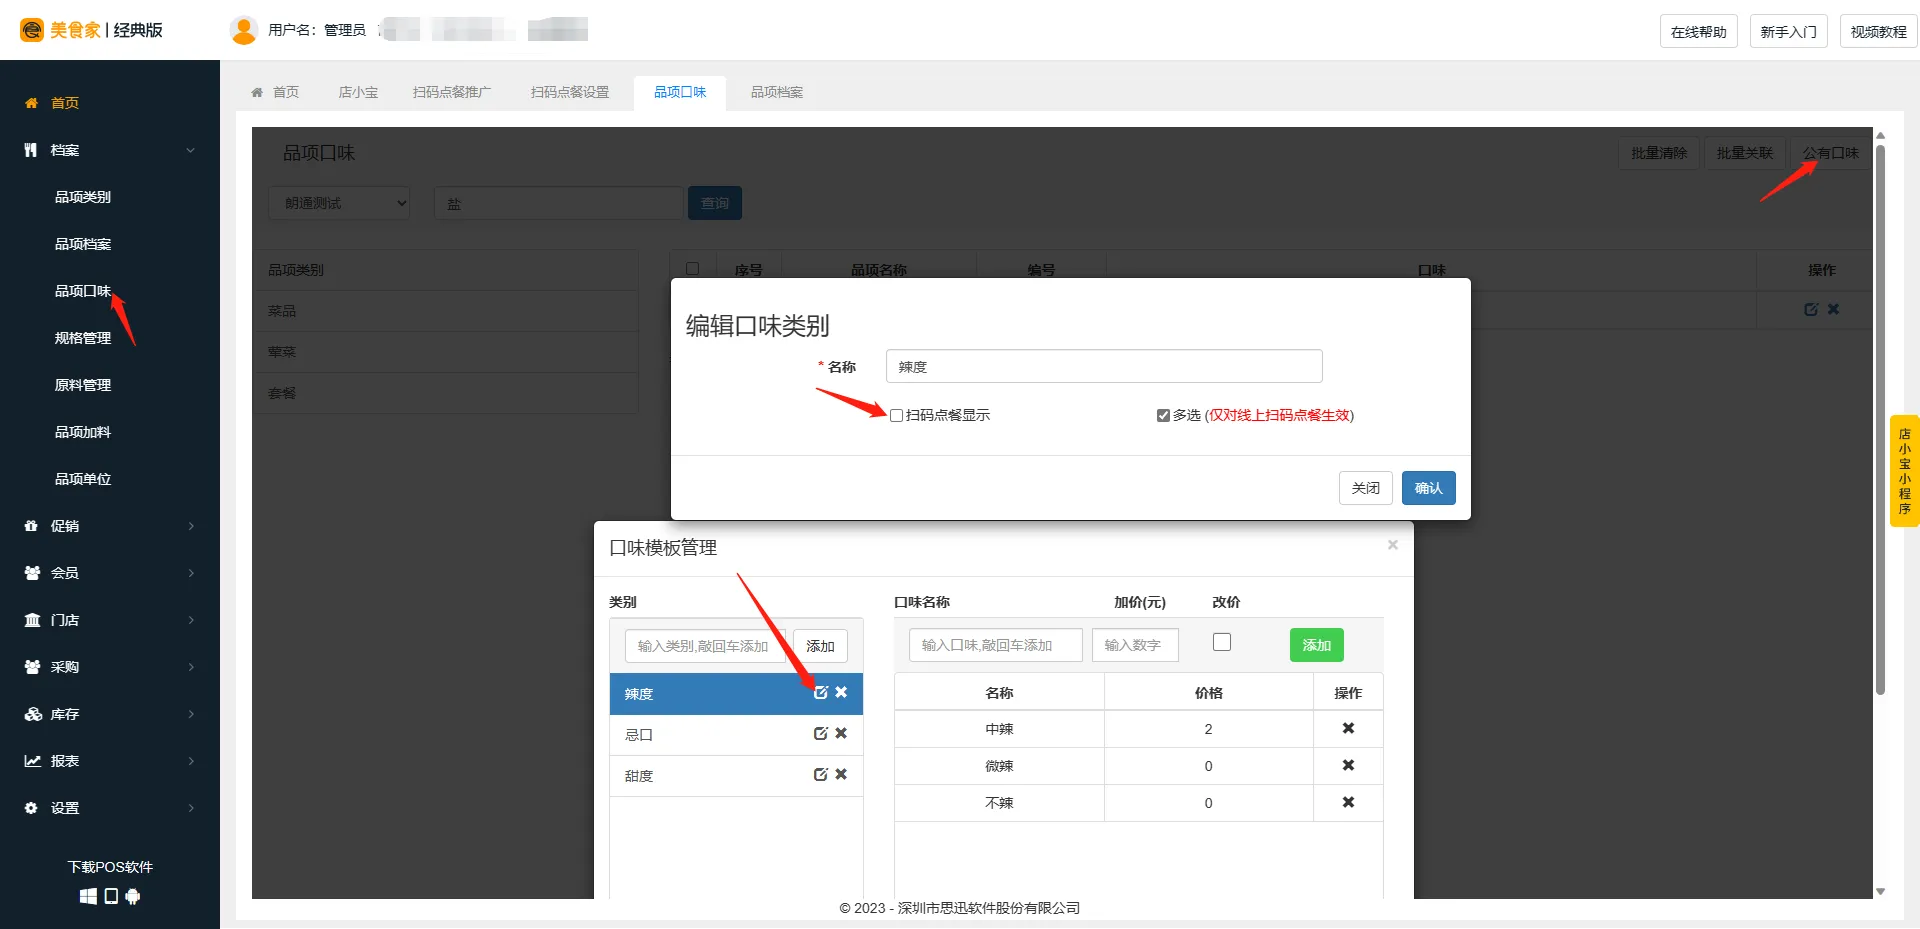Delete the 微辣 flavor row
1920x929 pixels.
point(1348,766)
